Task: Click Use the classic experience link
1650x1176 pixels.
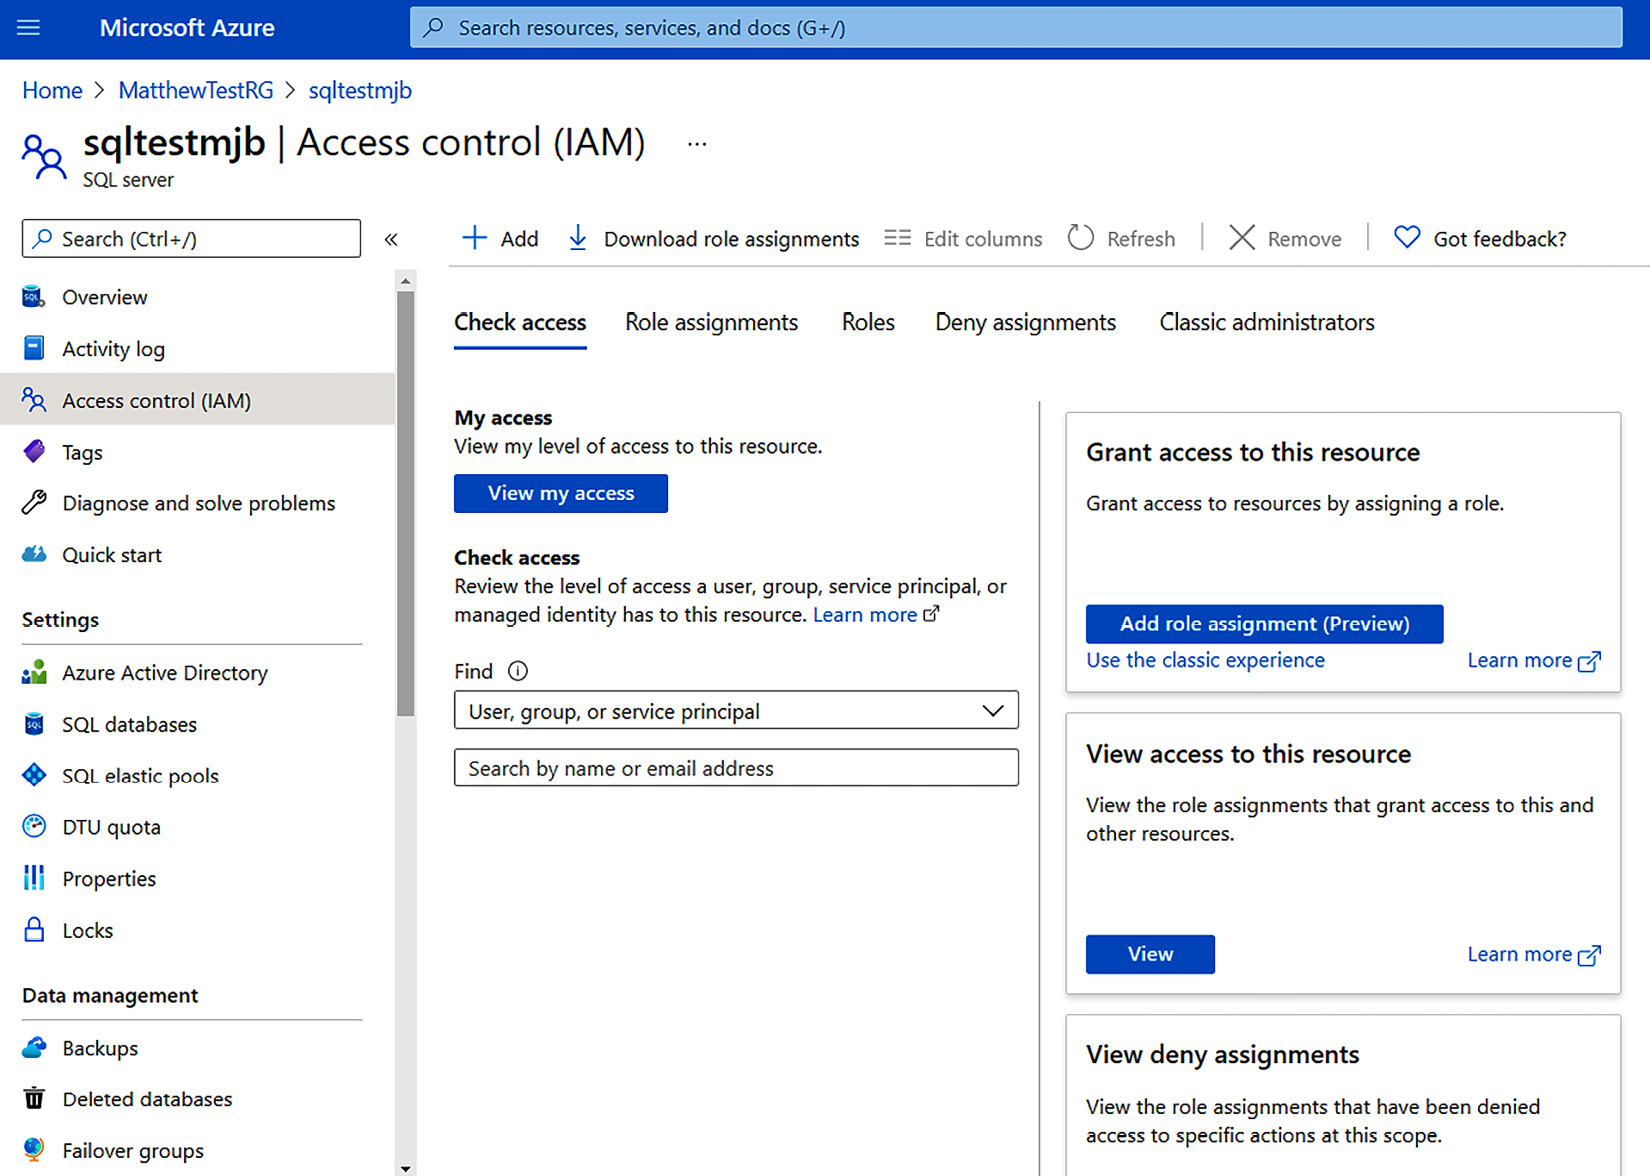Action: tap(1205, 660)
